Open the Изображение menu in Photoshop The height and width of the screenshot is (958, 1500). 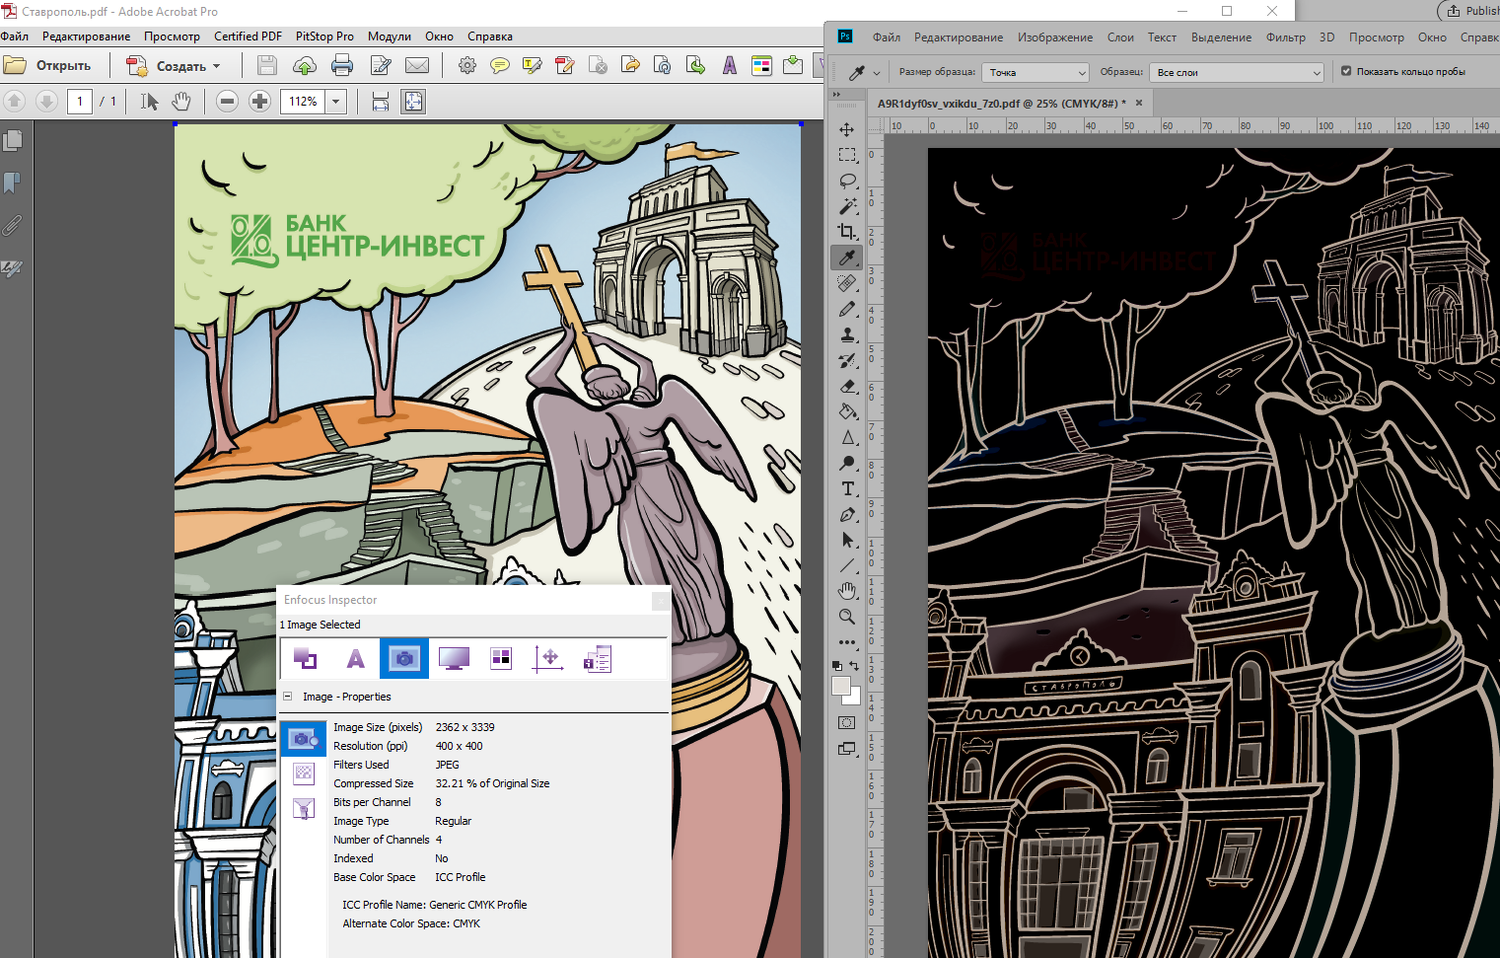(1055, 37)
